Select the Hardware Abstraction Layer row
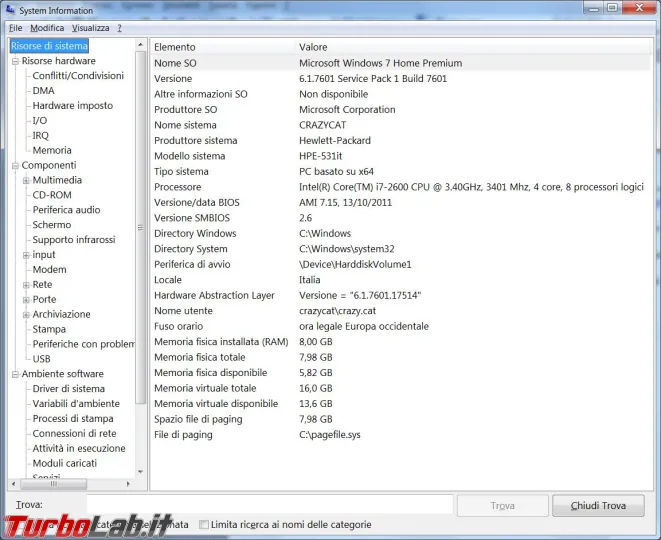 400,295
